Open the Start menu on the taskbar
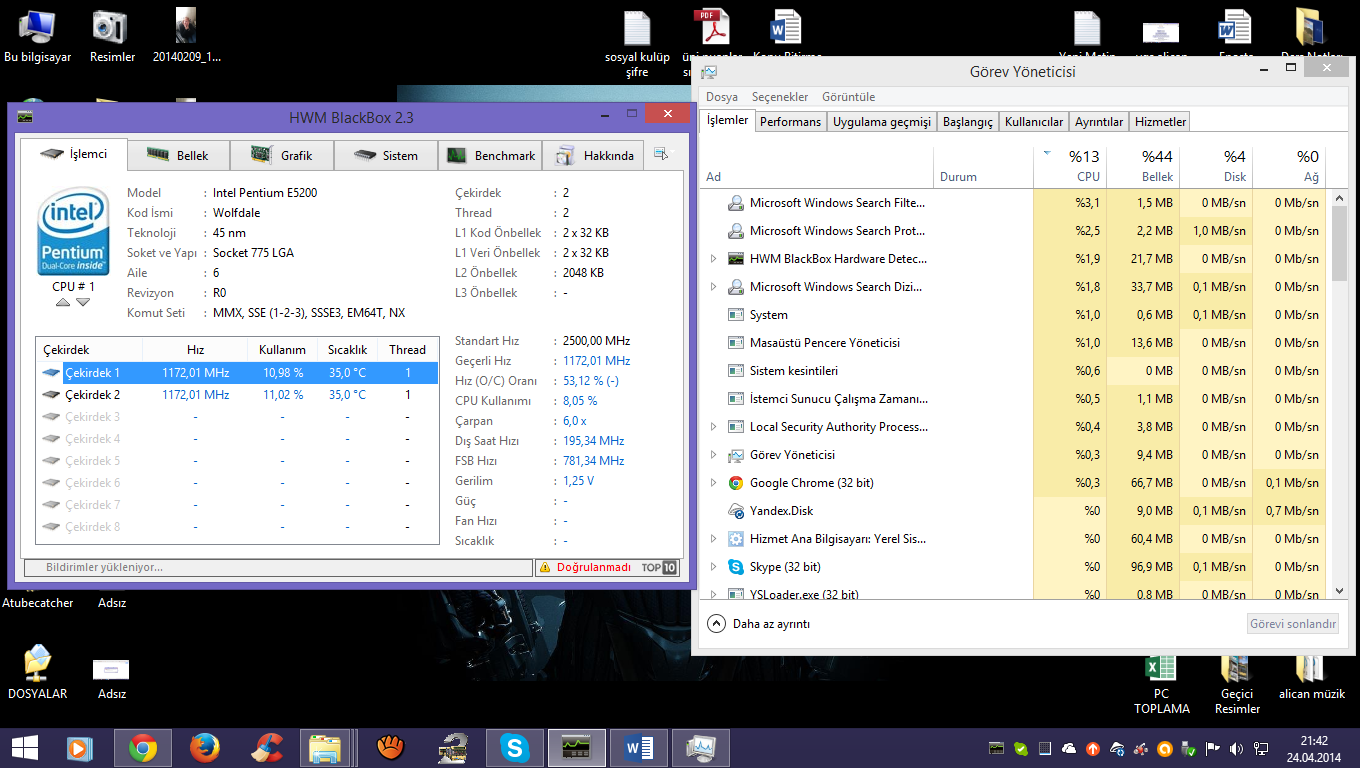Screen dimensions: 1360x768 (24, 747)
